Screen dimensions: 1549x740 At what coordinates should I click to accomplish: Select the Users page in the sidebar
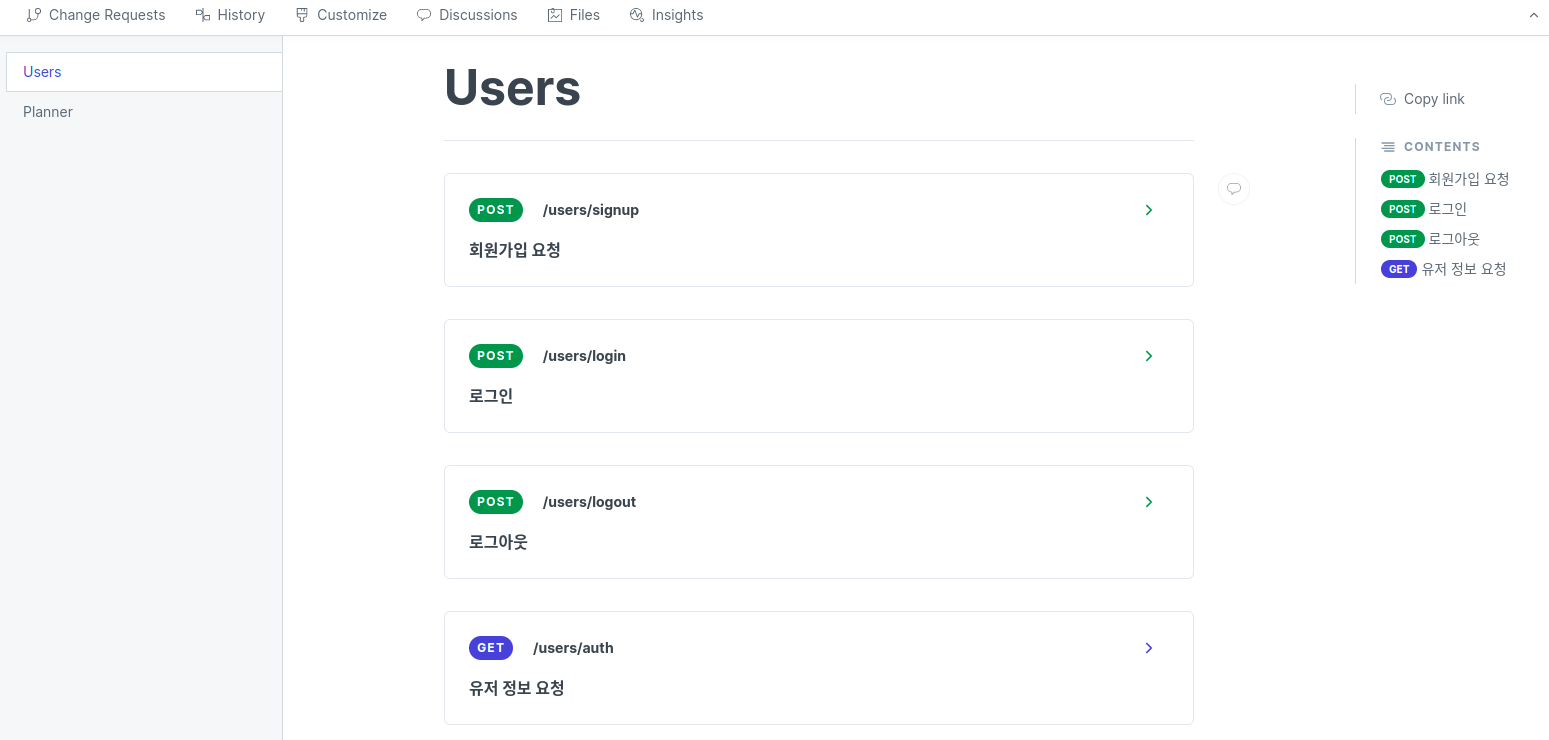41,71
